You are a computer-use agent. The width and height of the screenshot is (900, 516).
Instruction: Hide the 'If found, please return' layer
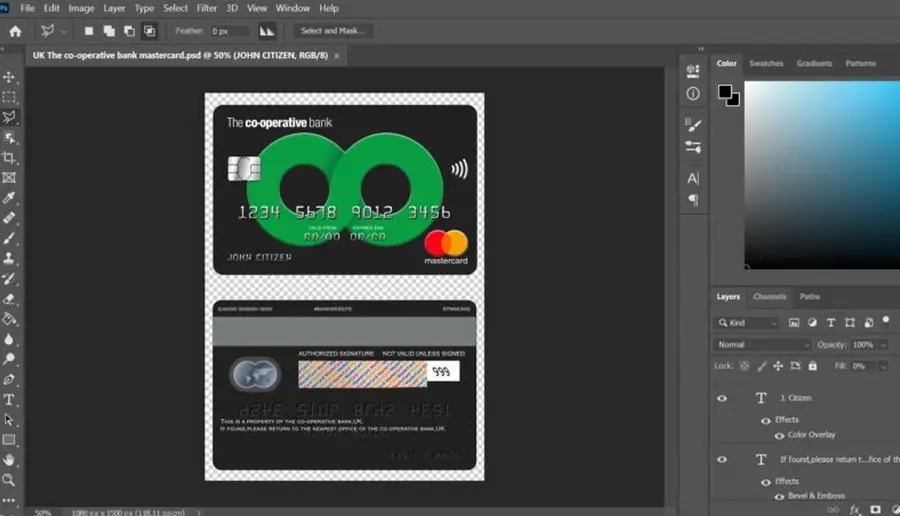[722, 459]
